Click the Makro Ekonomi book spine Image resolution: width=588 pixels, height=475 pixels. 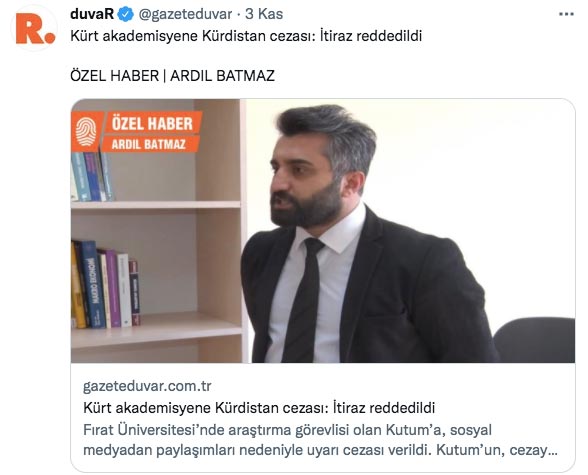click(x=92, y=284)
